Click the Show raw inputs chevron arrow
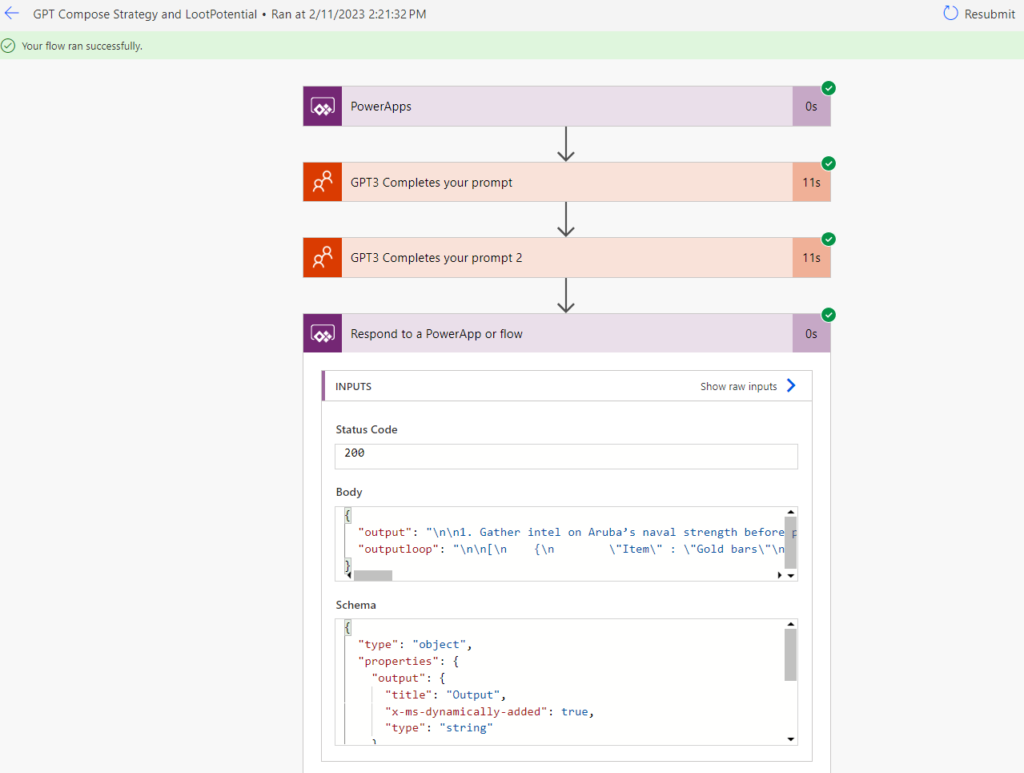Image resolution: width=1024 pixels, height=773 pixels. click(x=791, y=386)
